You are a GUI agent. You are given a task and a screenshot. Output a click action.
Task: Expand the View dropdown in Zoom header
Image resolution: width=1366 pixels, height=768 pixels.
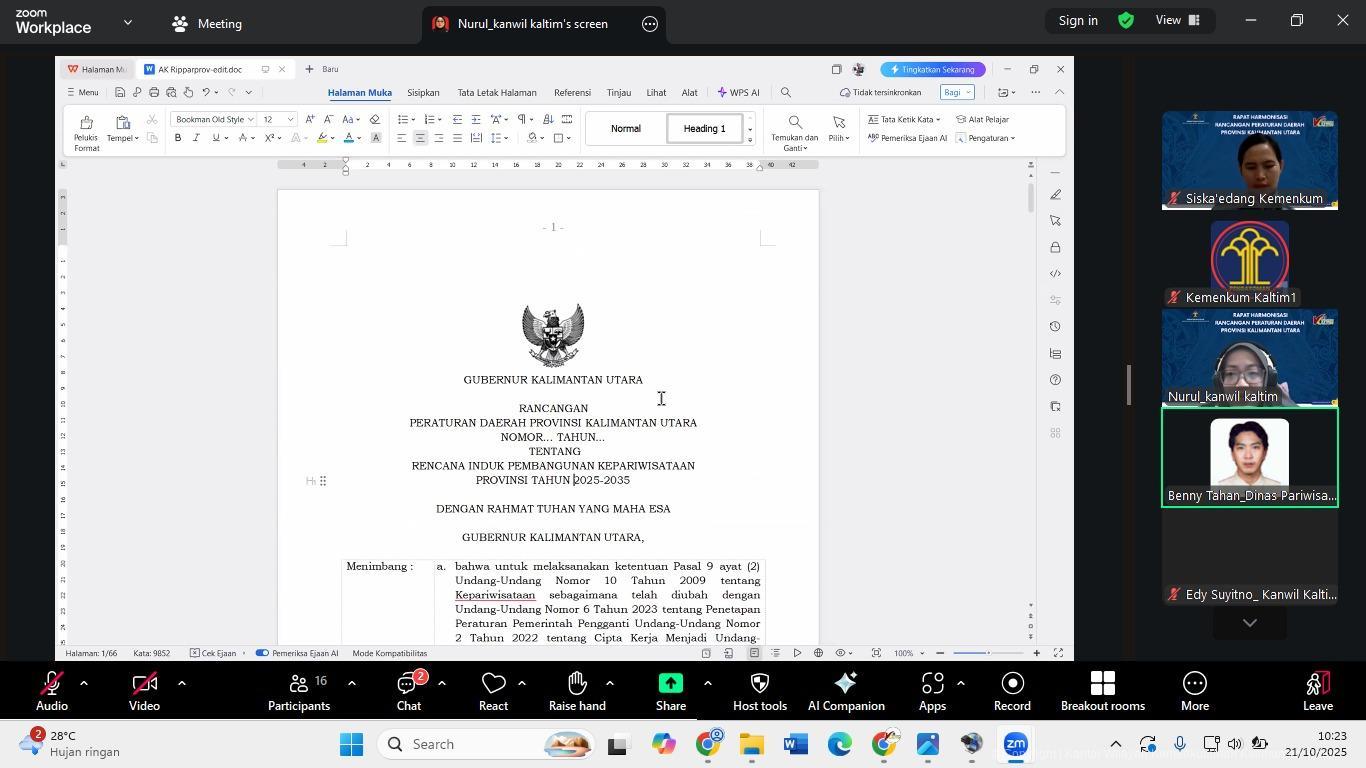[1177, 20]
